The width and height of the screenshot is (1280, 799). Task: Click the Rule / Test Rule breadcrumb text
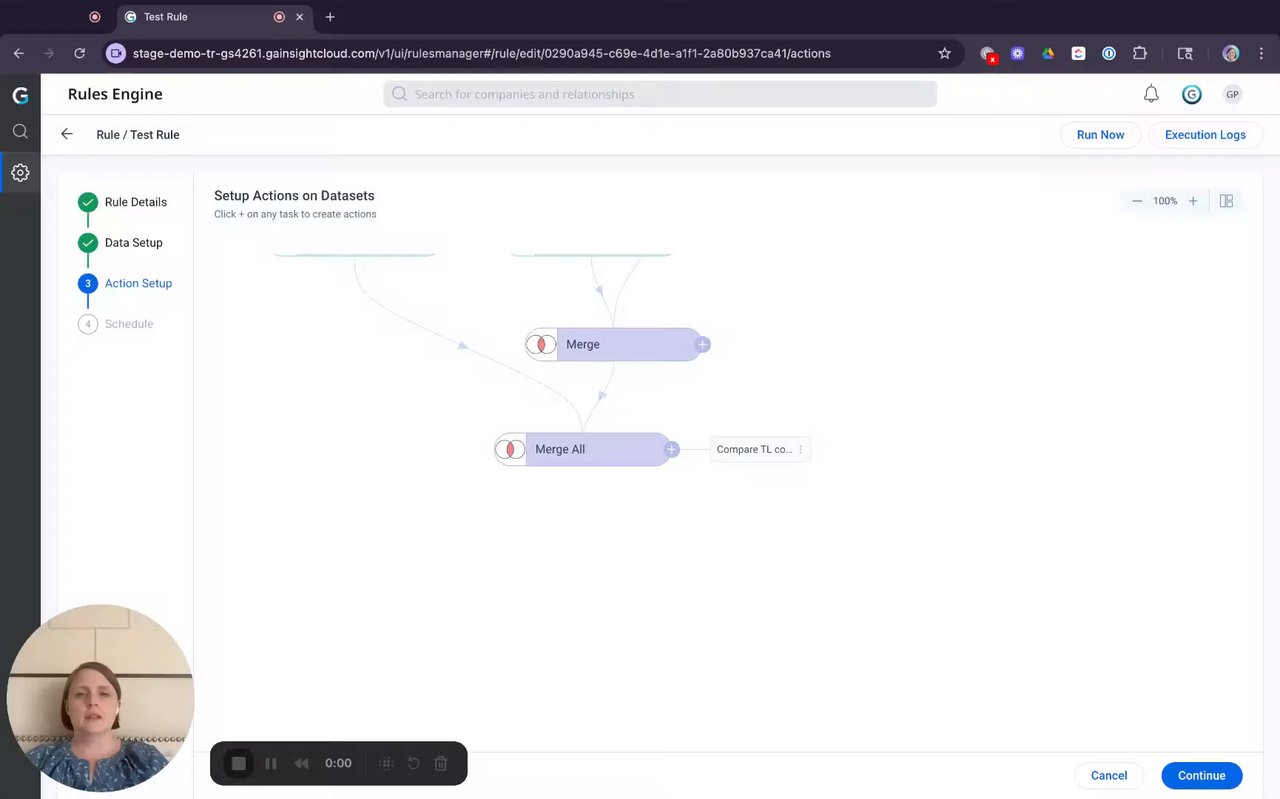(138, 135)
